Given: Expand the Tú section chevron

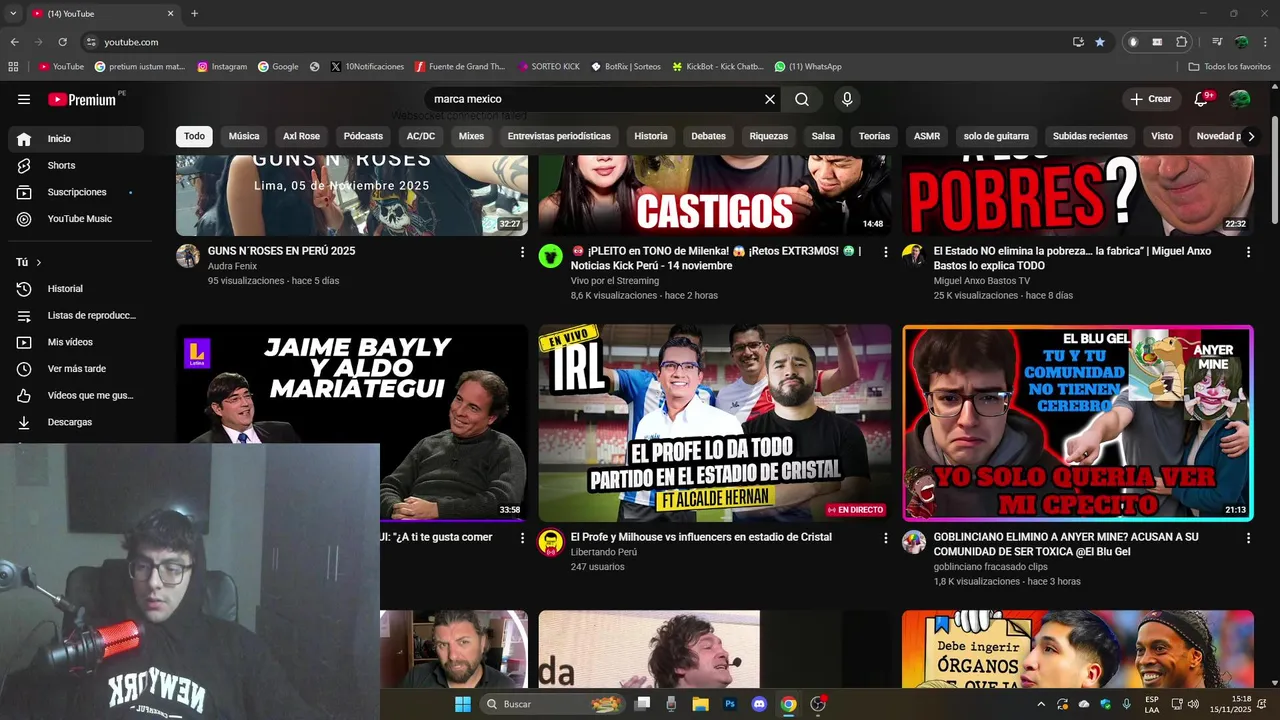Looking at the screenshot, I should [39, 262].
